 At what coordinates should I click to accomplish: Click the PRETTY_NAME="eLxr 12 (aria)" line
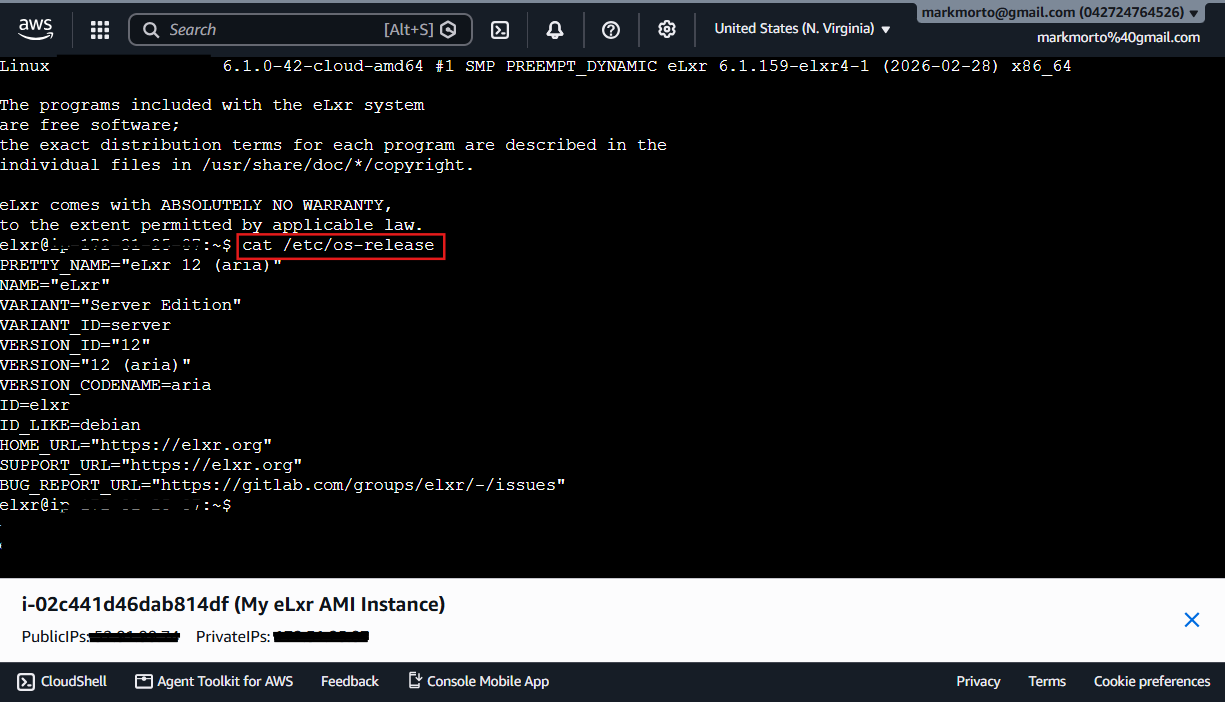[x=141, y=265]
